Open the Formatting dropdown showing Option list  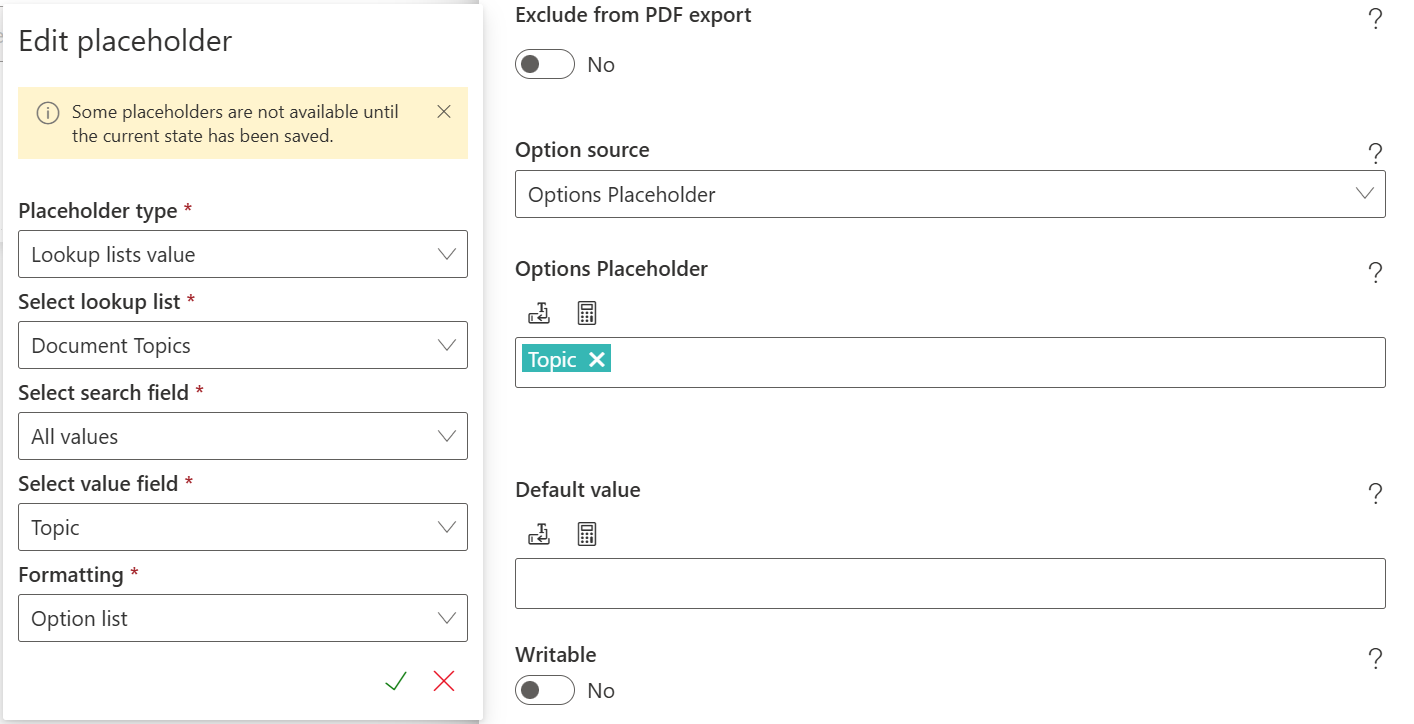pyautogui.click(x=242, y=619)
